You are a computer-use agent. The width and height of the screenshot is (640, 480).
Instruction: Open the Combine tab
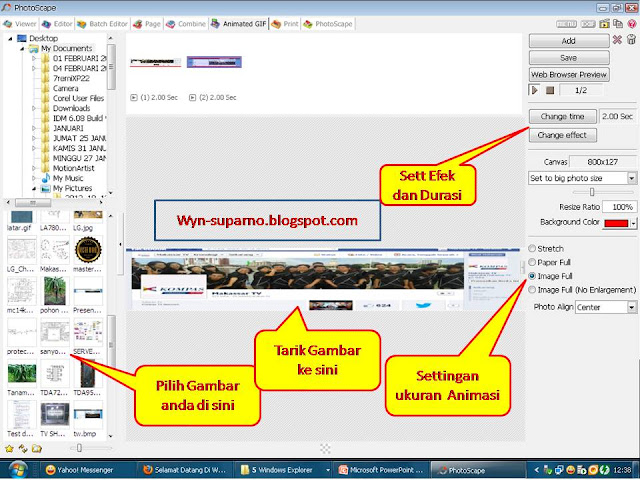[x=186, y=24]
